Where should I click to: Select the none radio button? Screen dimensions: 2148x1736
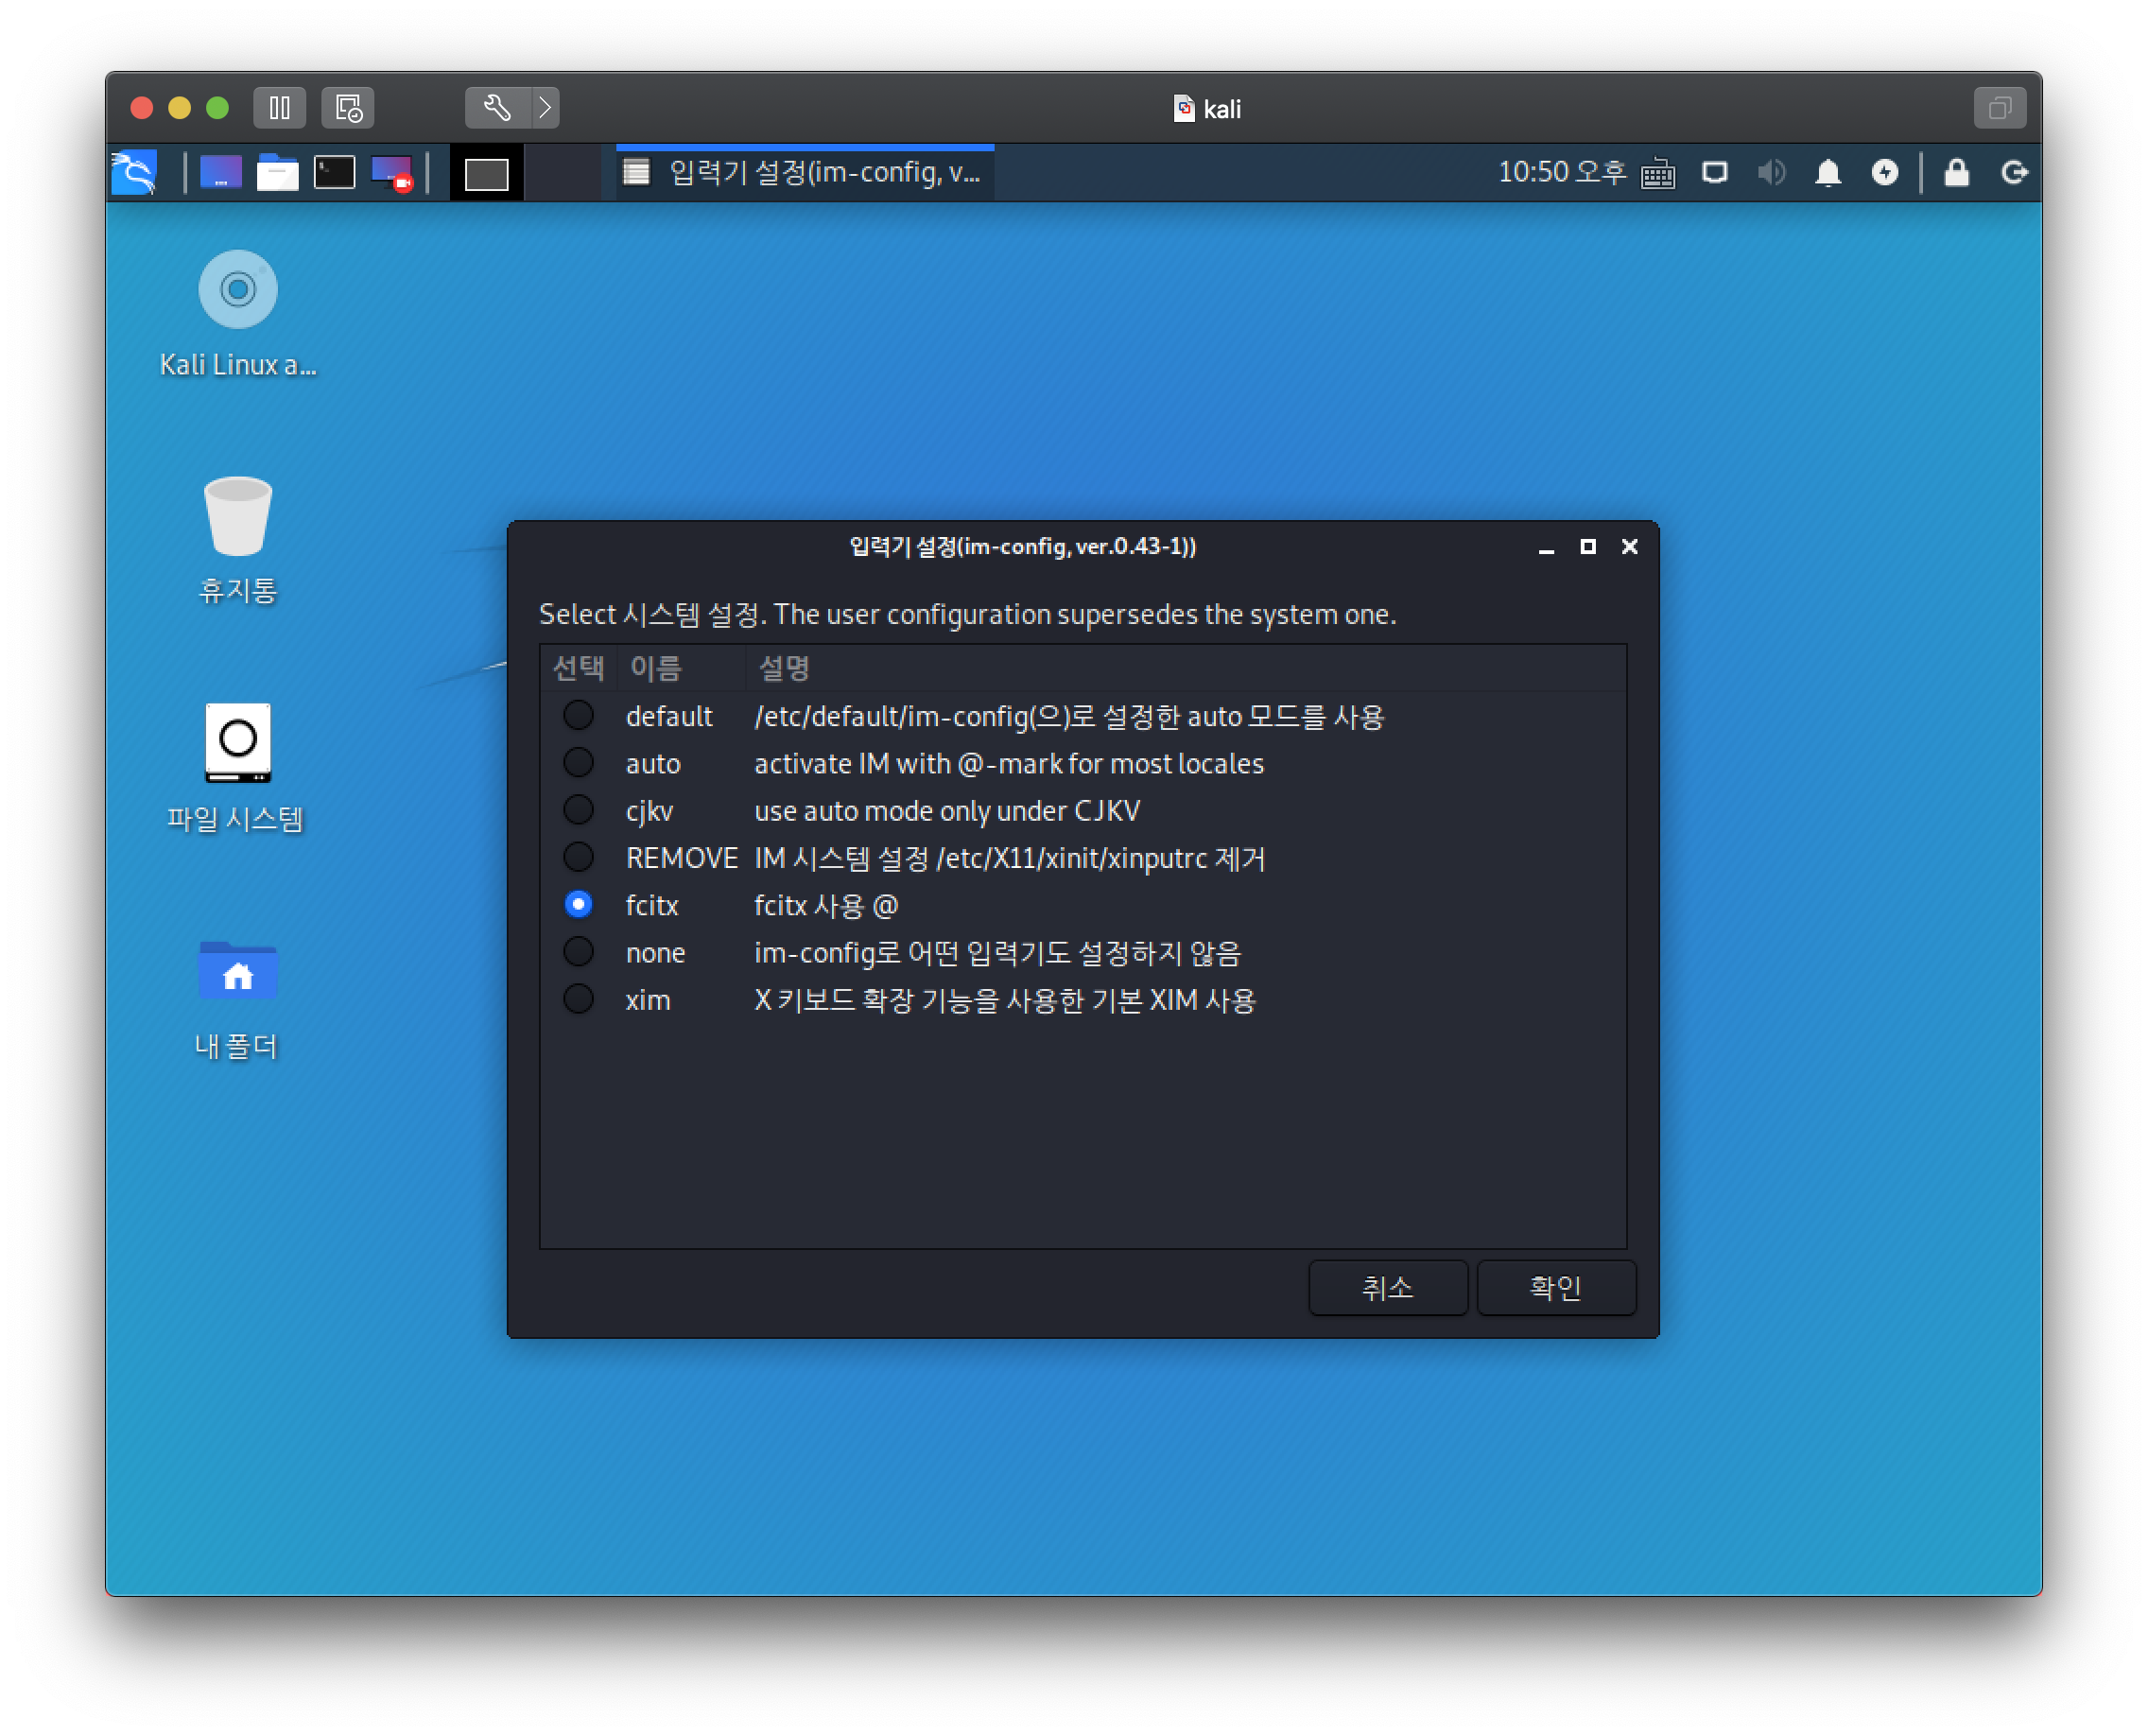(578, 951)
